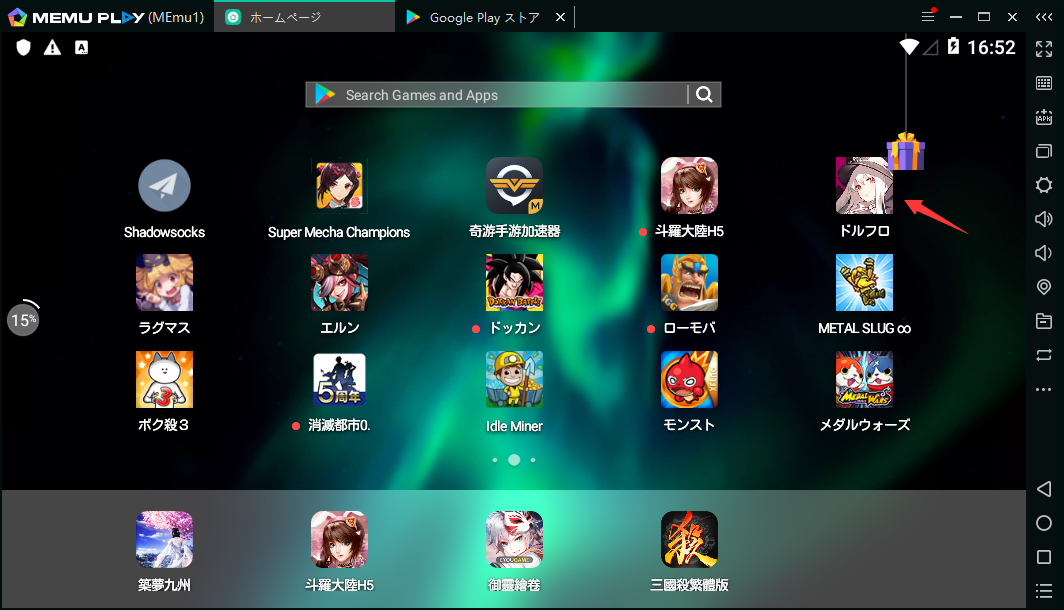Enable virtual GPS location tool
This screenshot has width=1064, height=610.
pyautogui.click(x=1044, y=288)
